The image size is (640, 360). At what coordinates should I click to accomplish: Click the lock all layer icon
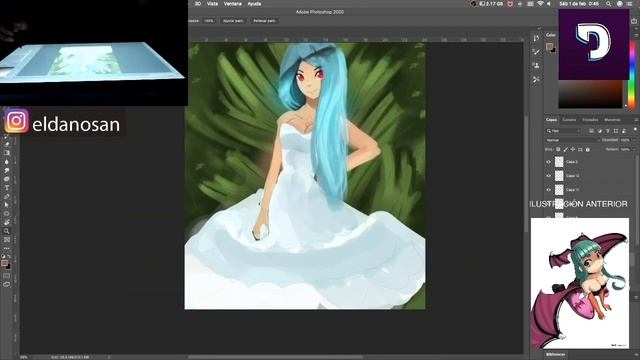588,150
